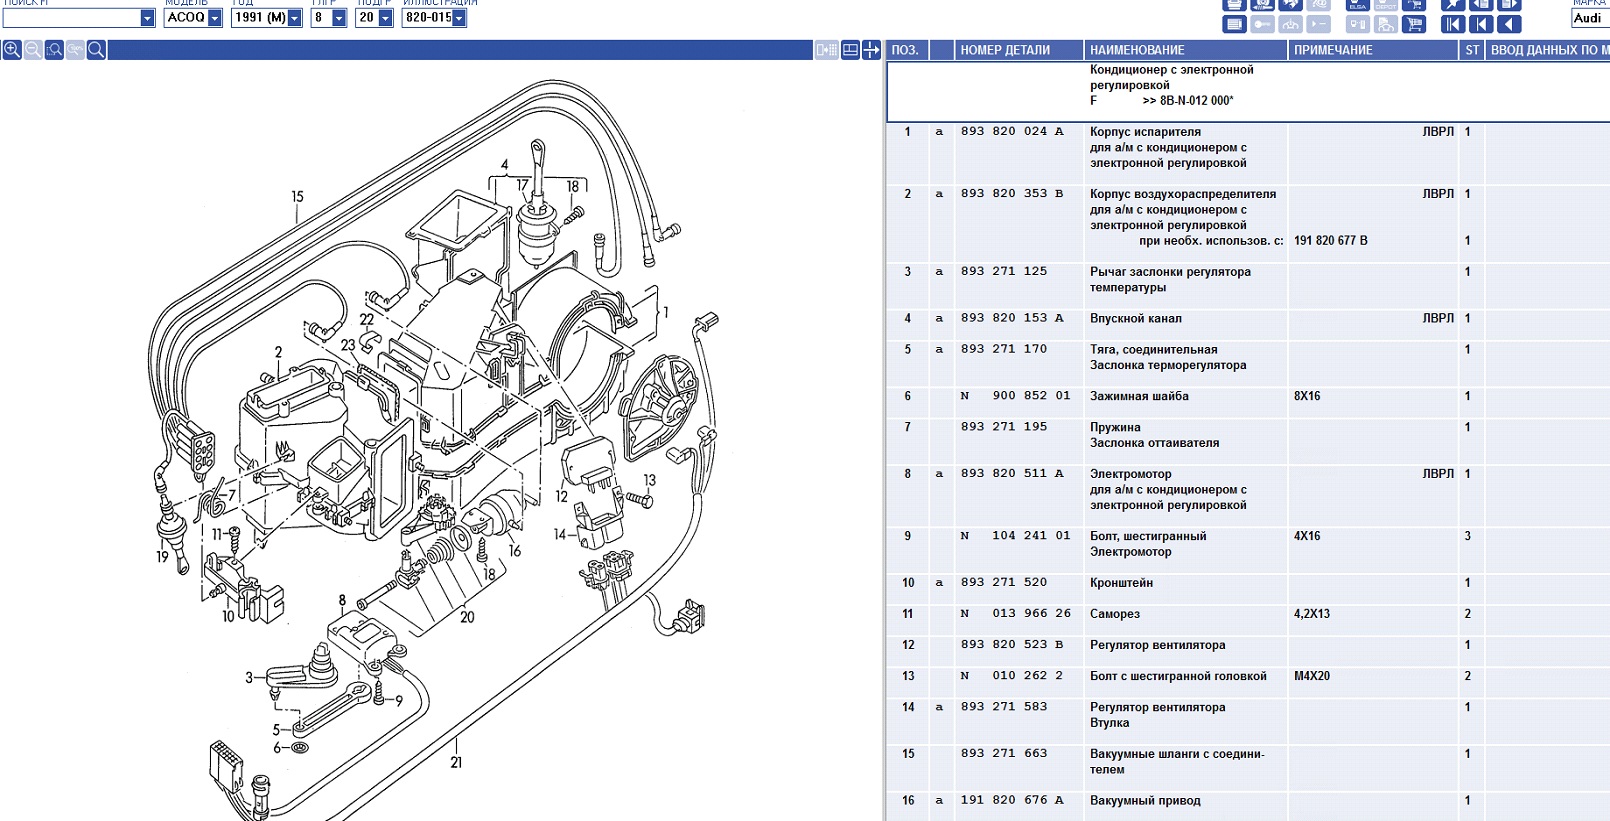Select the zoom area selection tool

tap(54, 50)
